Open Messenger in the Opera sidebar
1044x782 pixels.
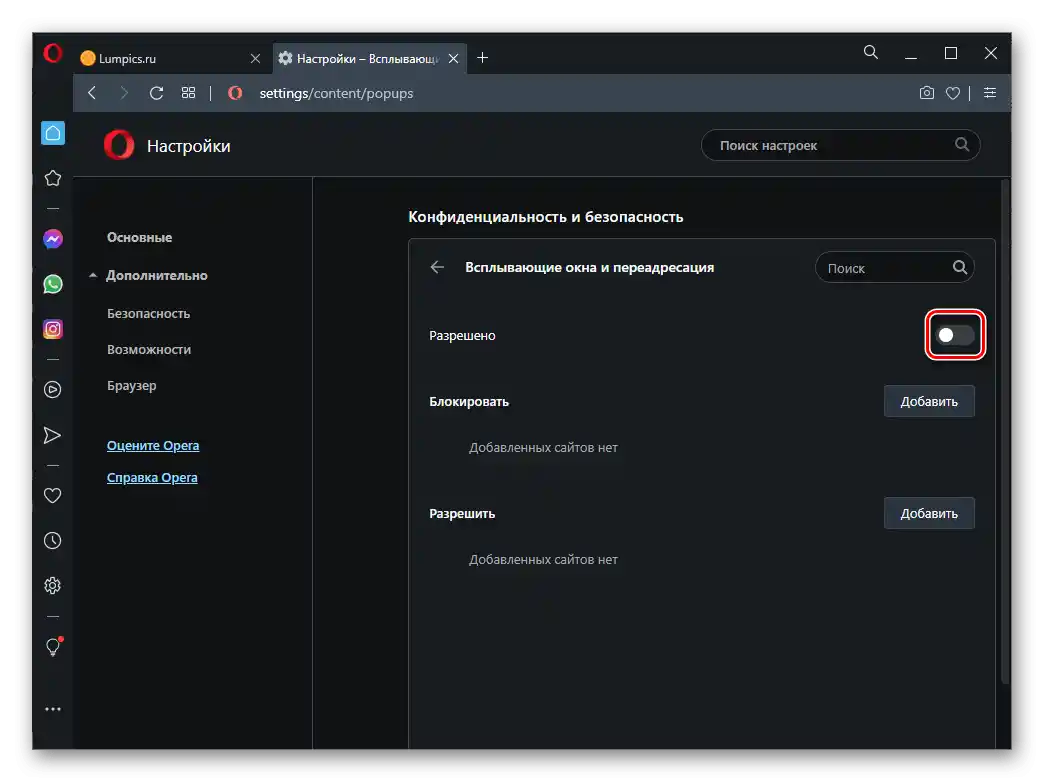53,240
